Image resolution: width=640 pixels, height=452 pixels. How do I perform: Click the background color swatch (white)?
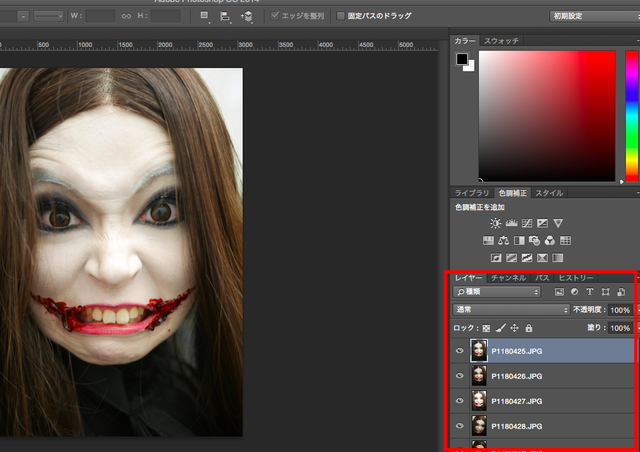471,67
